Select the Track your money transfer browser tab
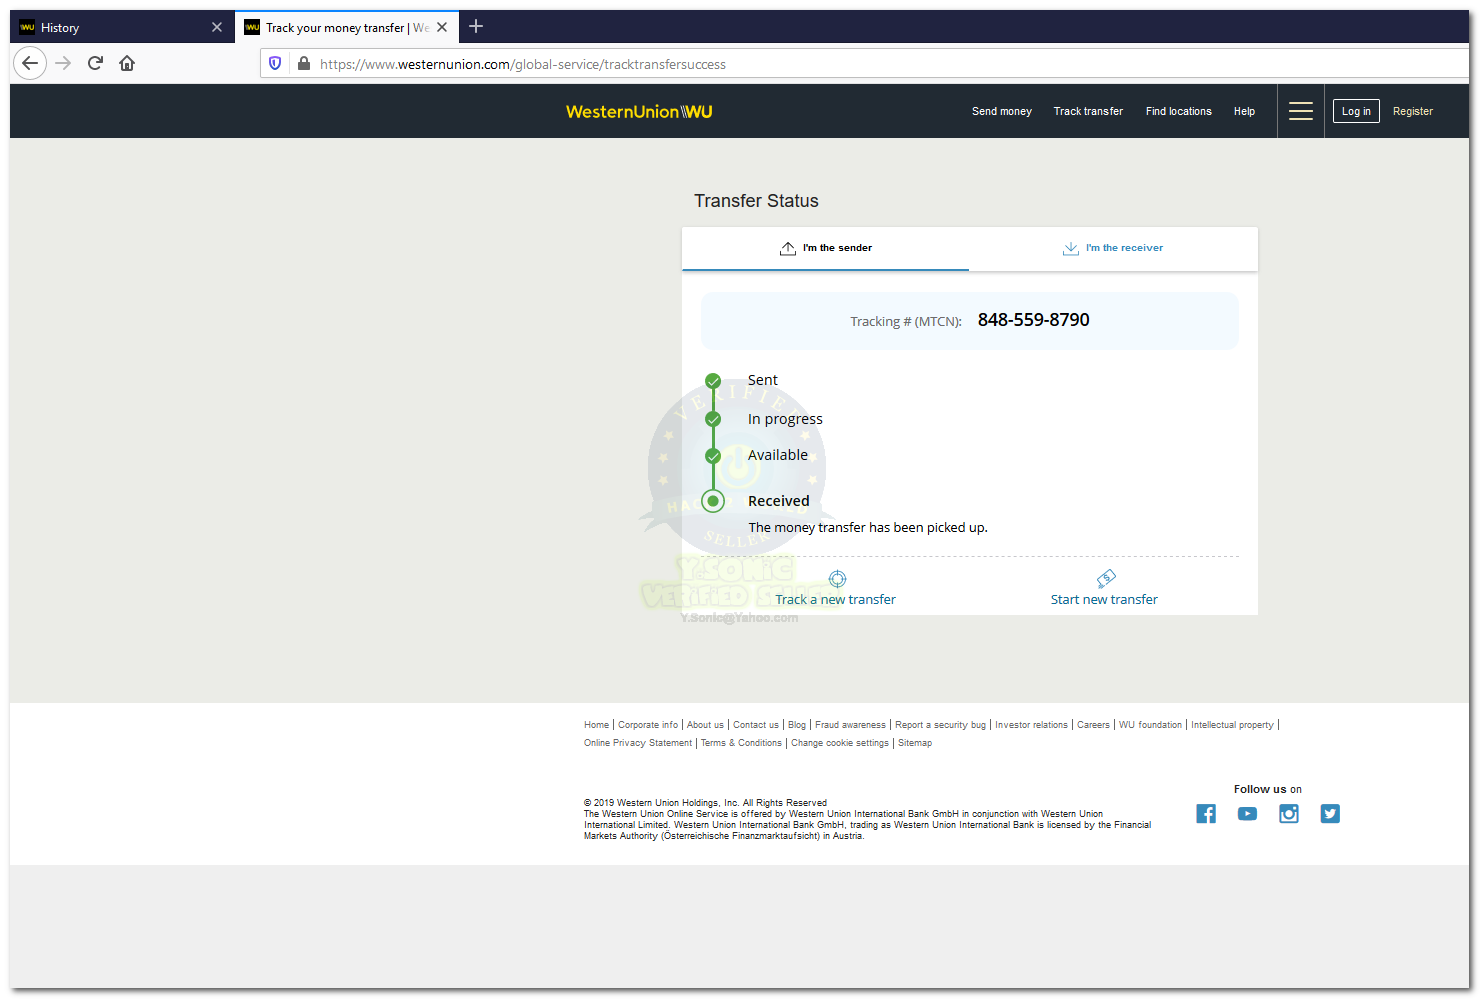The width and height of the screenshot is (1480, 999). 347,27
